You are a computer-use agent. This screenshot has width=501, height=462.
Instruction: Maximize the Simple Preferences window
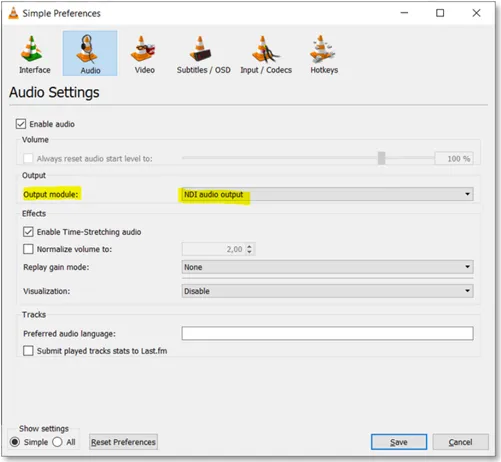440,13
